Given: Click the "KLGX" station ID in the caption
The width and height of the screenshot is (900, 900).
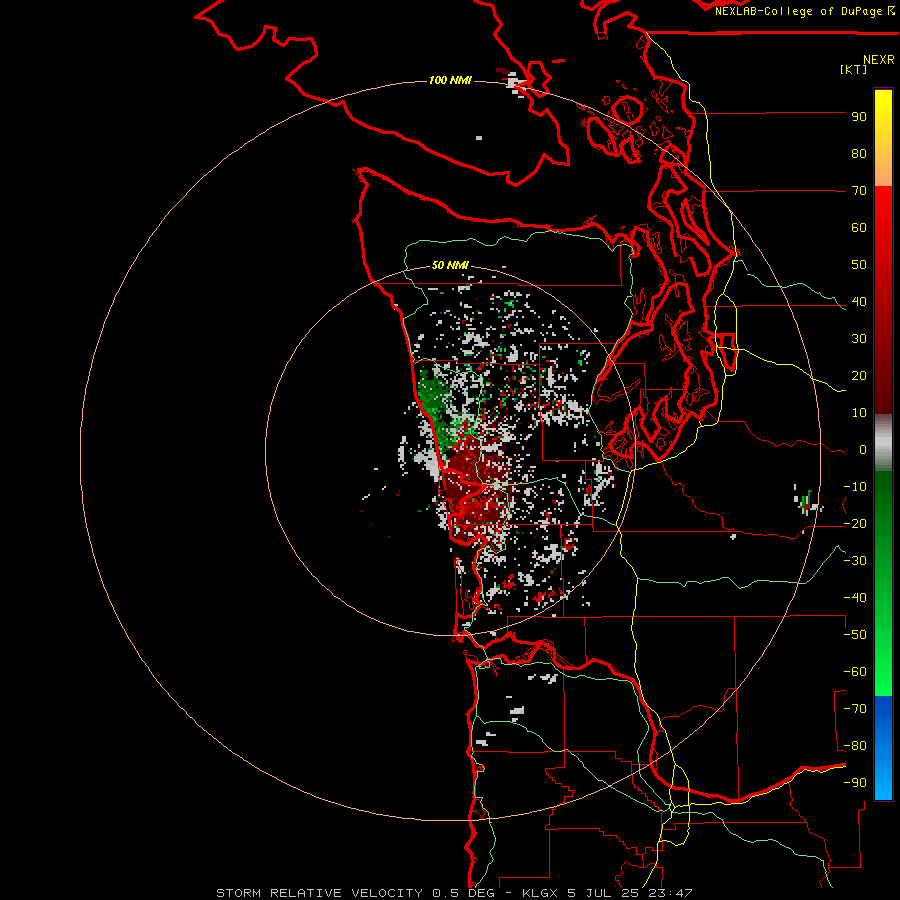Looking at the screenshot, I should click(x=540, y=893).
